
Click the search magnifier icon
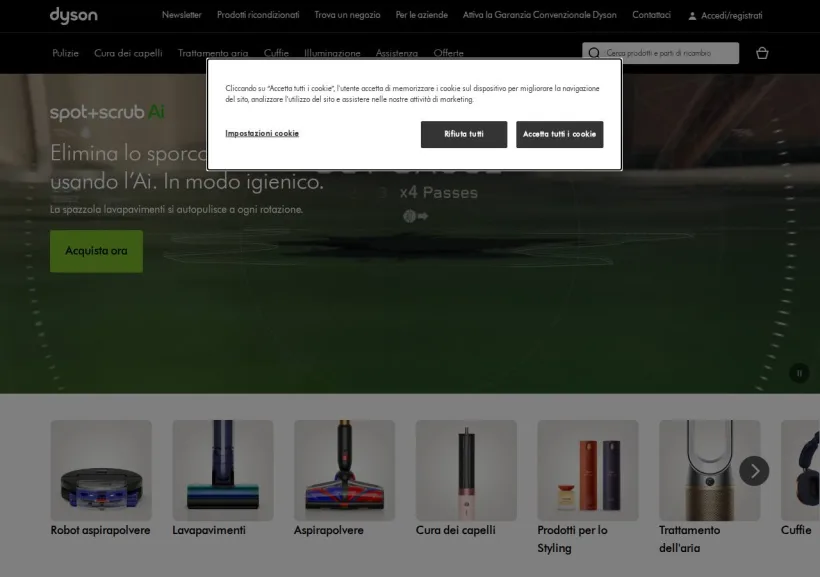[594, 53]
